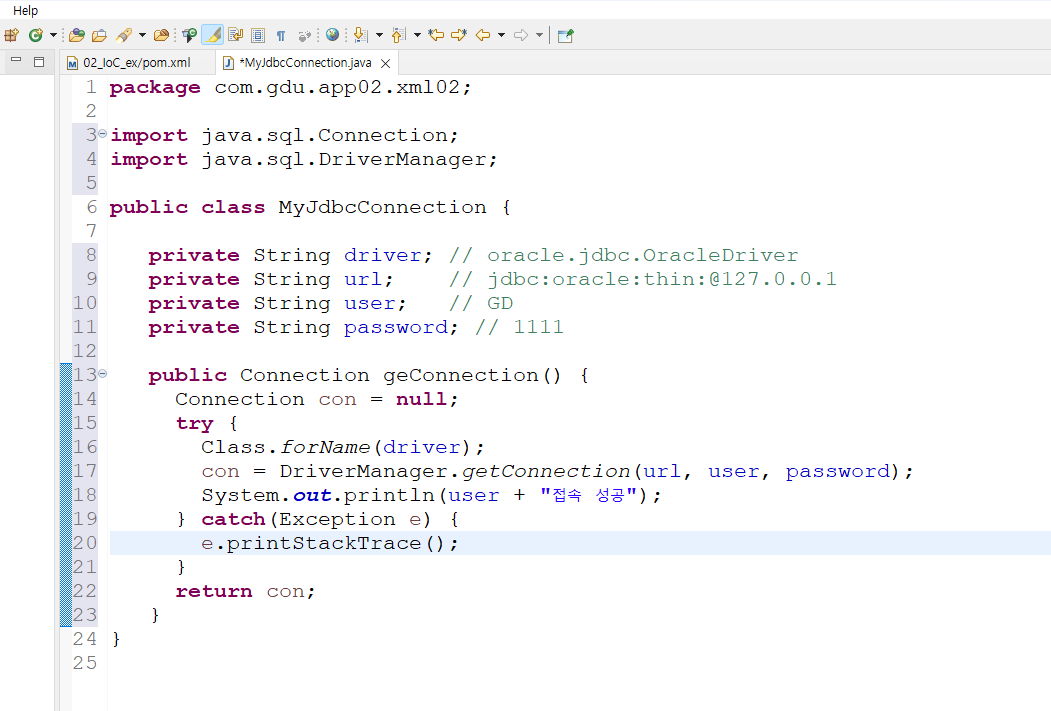
Task: Click line number 24 in gutter
Action: tap(85, 639)
